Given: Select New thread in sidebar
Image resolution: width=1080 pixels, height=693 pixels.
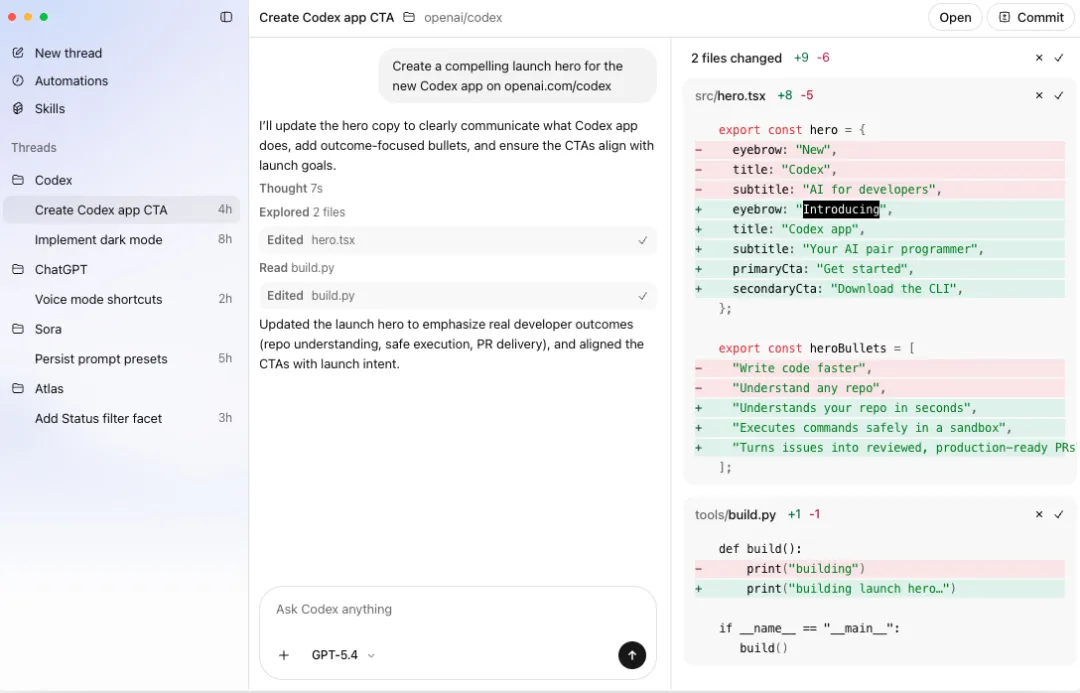Looking at the screenshot, I should tap(68, 53).
